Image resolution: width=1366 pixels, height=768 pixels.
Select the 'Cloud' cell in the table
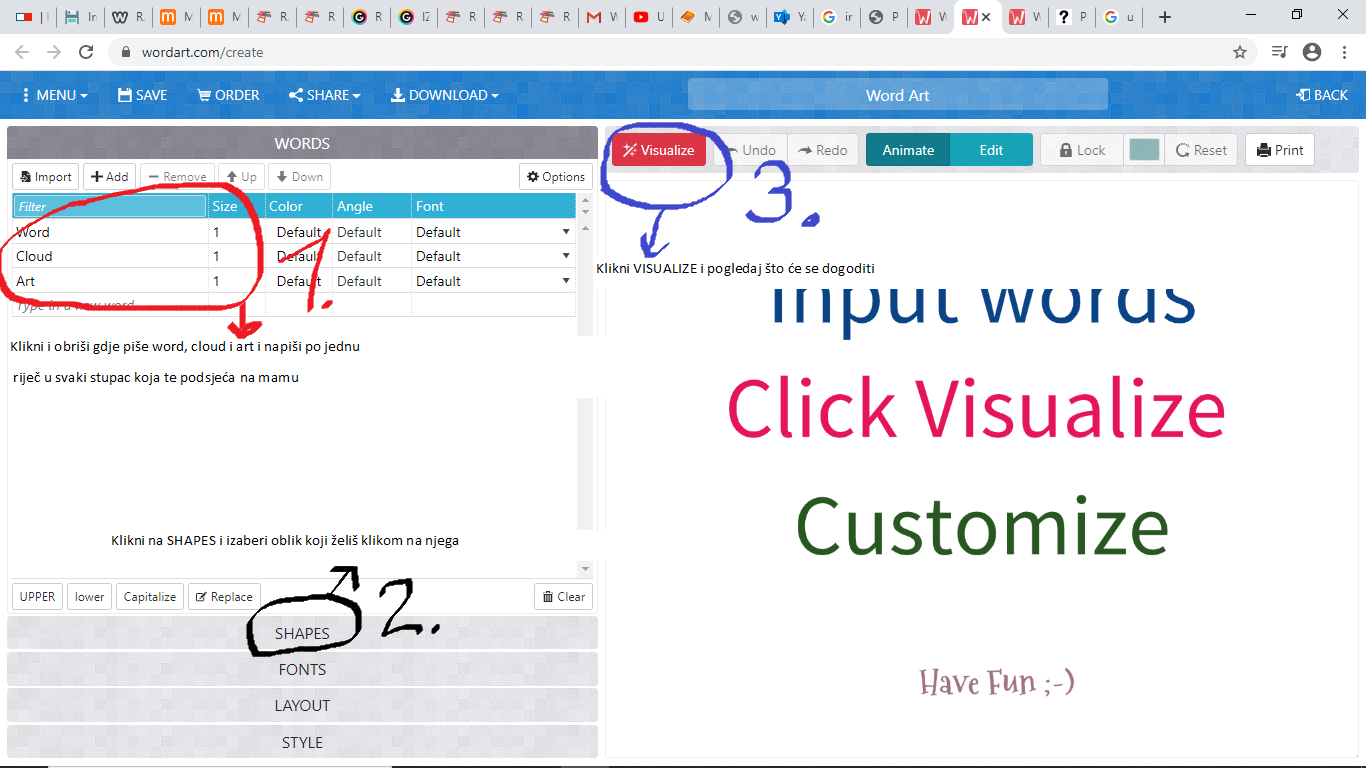click(110, 256)
